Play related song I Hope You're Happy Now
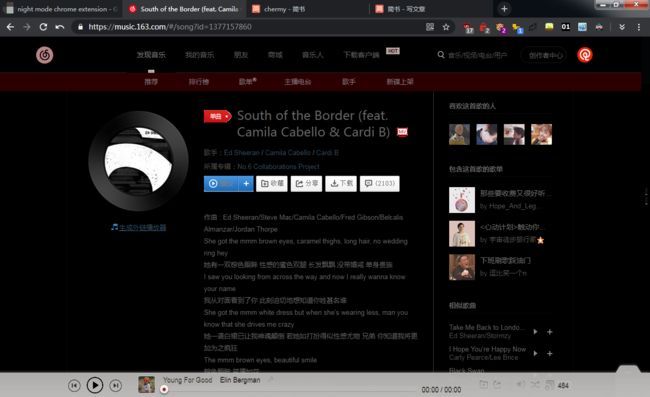 [x=536, y=353]
